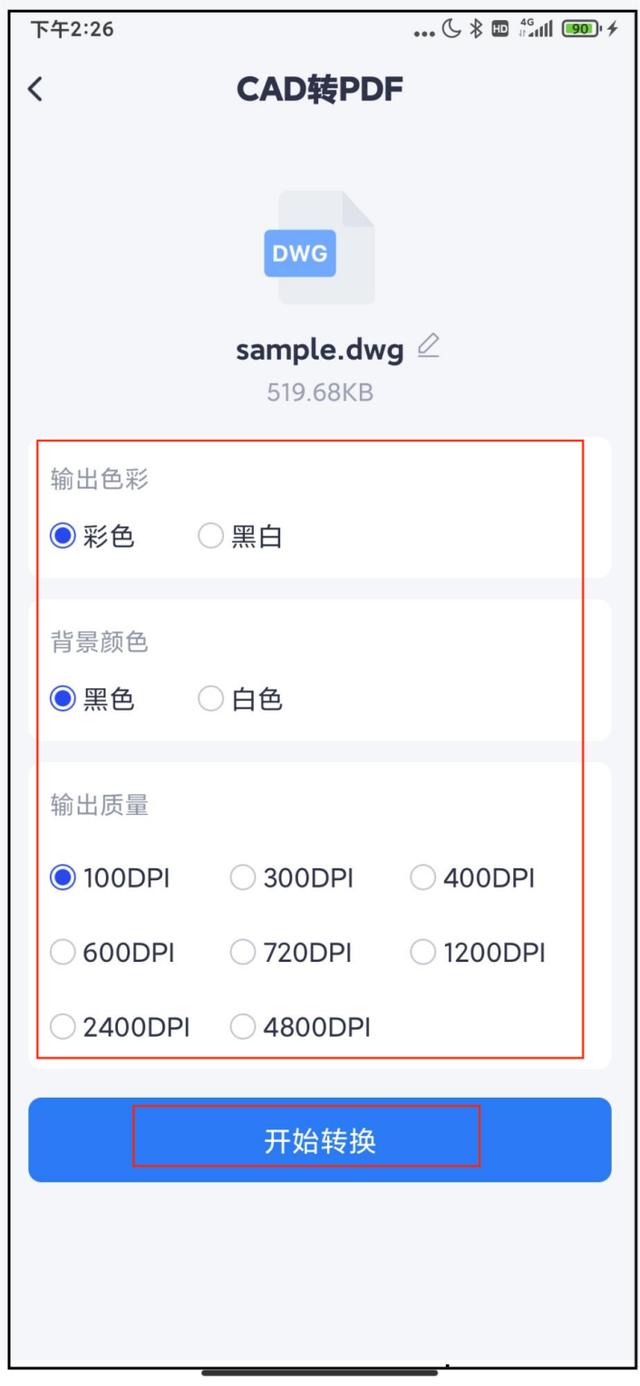Image resolution: width=640 pixels, height=1386 pixels.
Task: Tap the file size label 519.68KB
Action: (318, 392)
